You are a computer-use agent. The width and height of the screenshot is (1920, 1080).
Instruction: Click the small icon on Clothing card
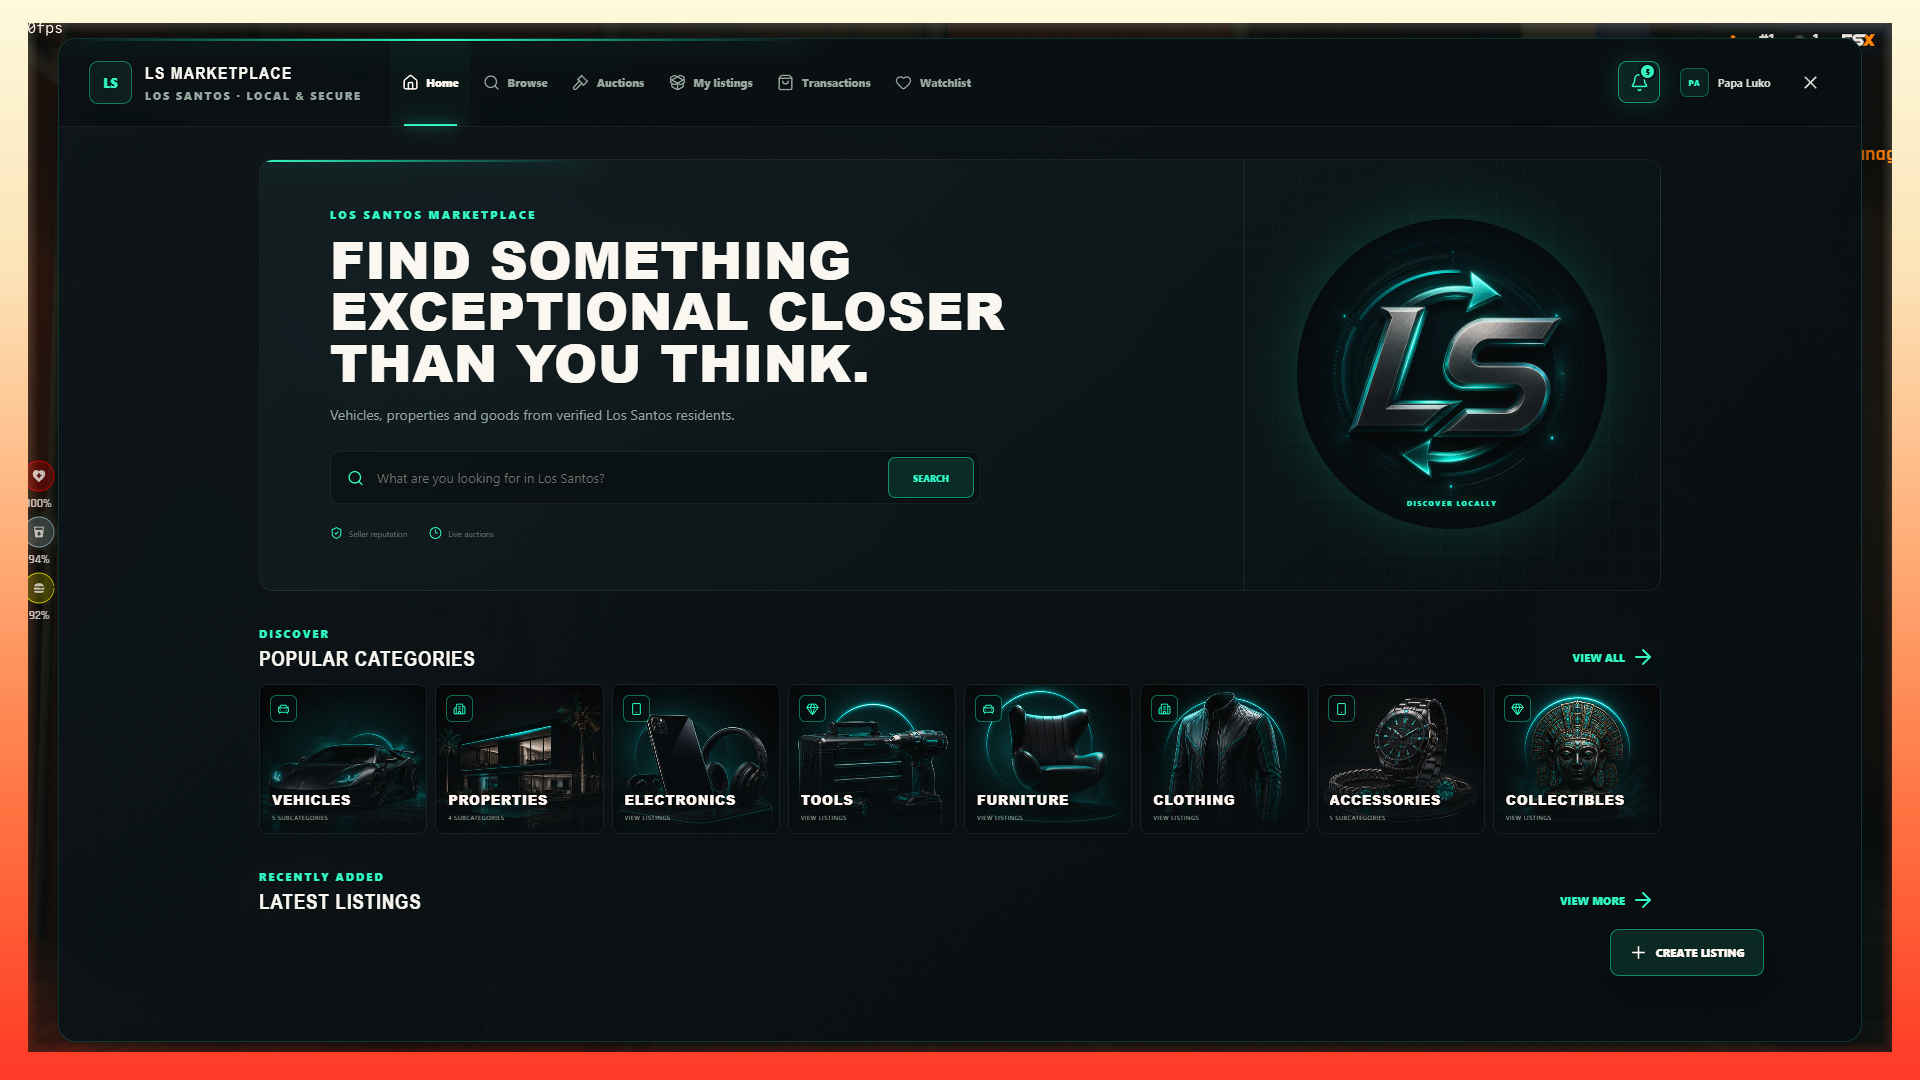tap(1165, 709)
